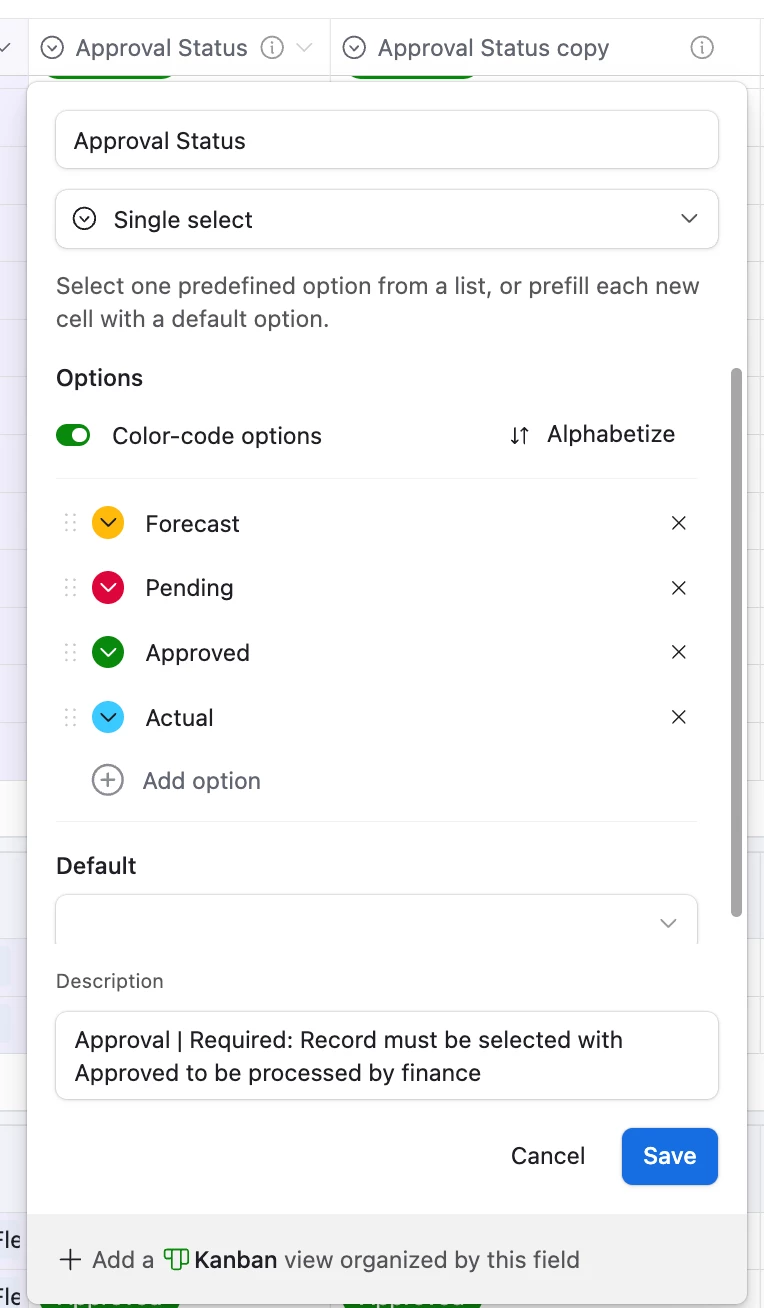Save the field configuration
764x1308 pixels.
[670, 1156]
